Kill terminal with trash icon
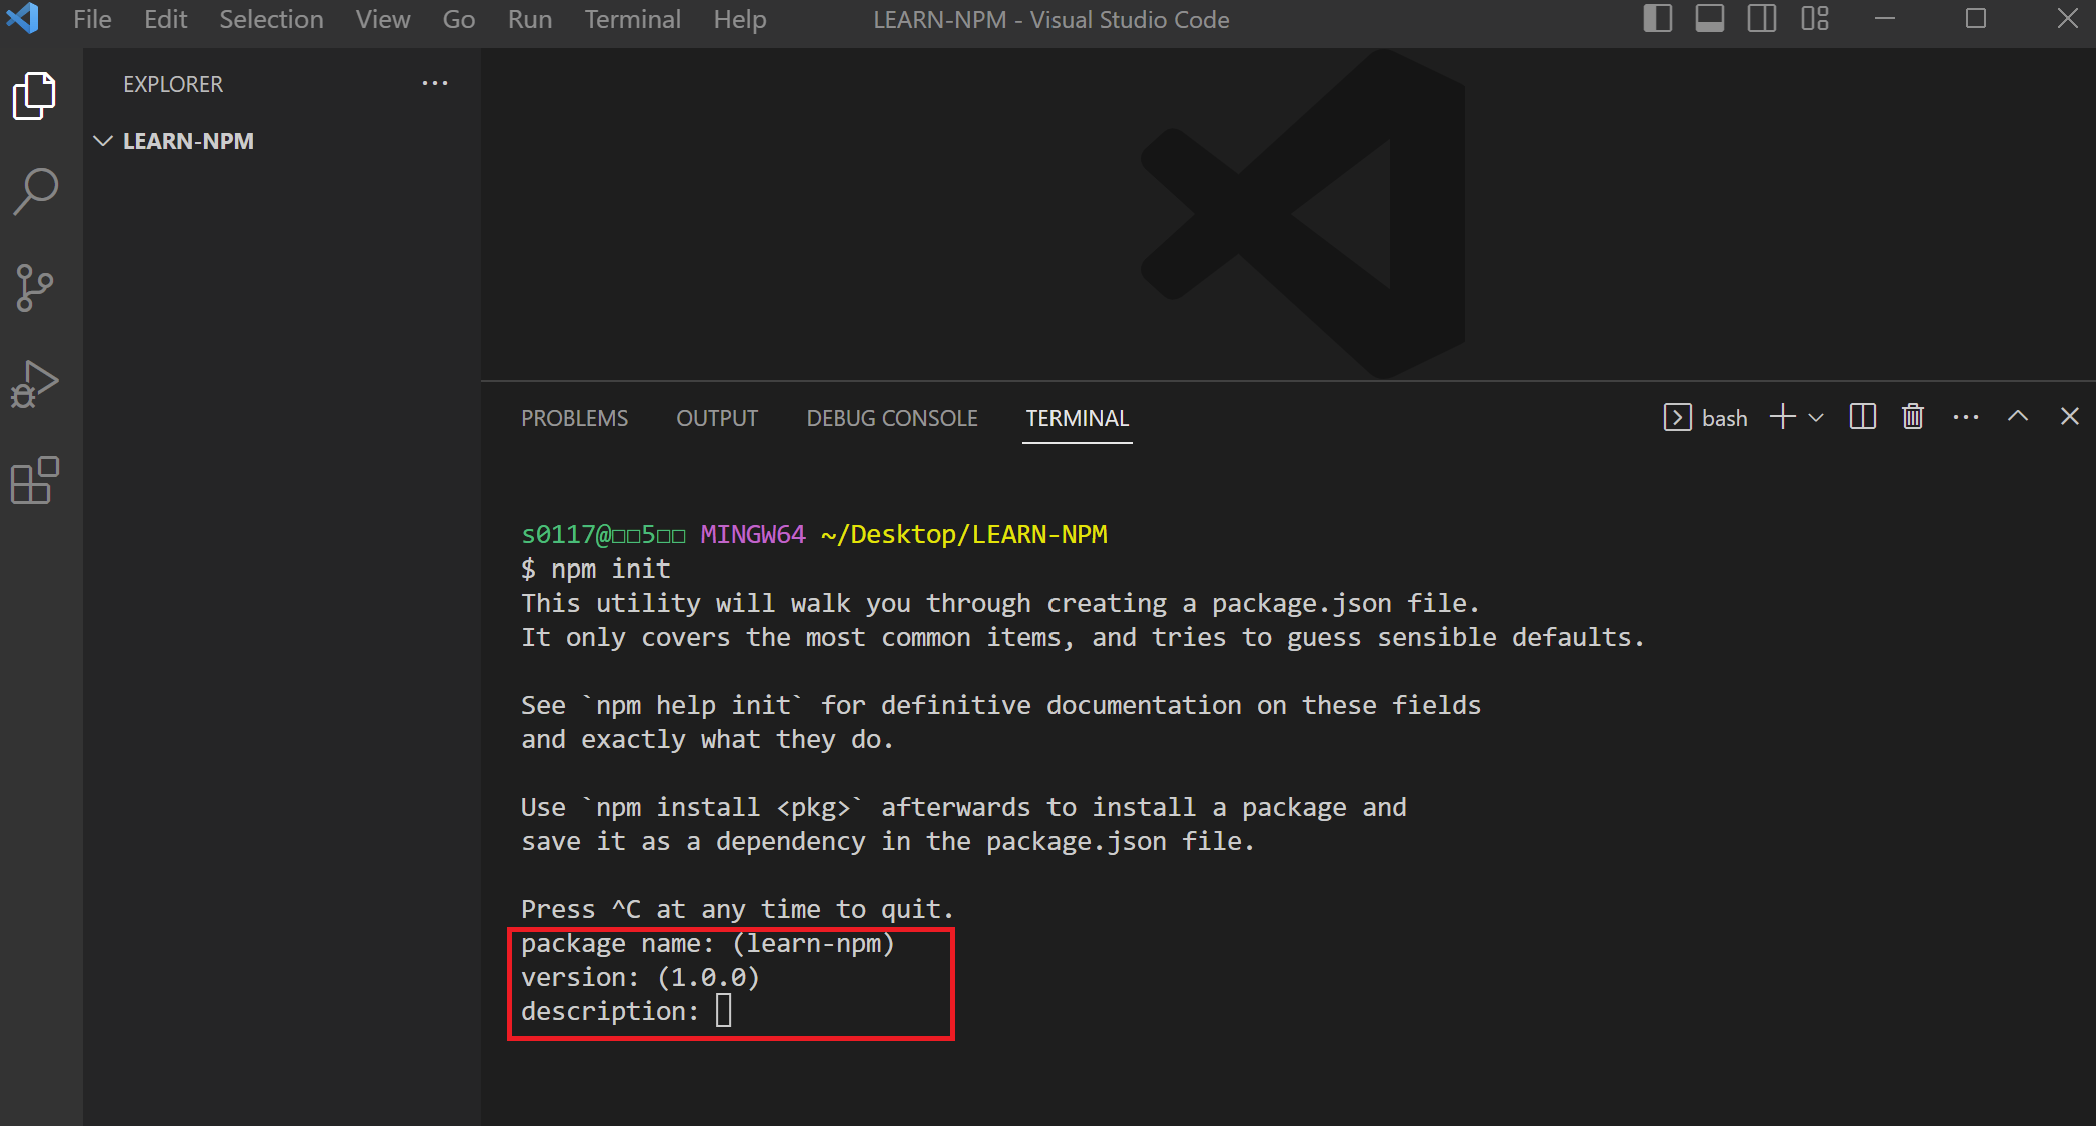Viewport: 2096px width, 1126px height. pyautogui.click(x=1913, y=417)
